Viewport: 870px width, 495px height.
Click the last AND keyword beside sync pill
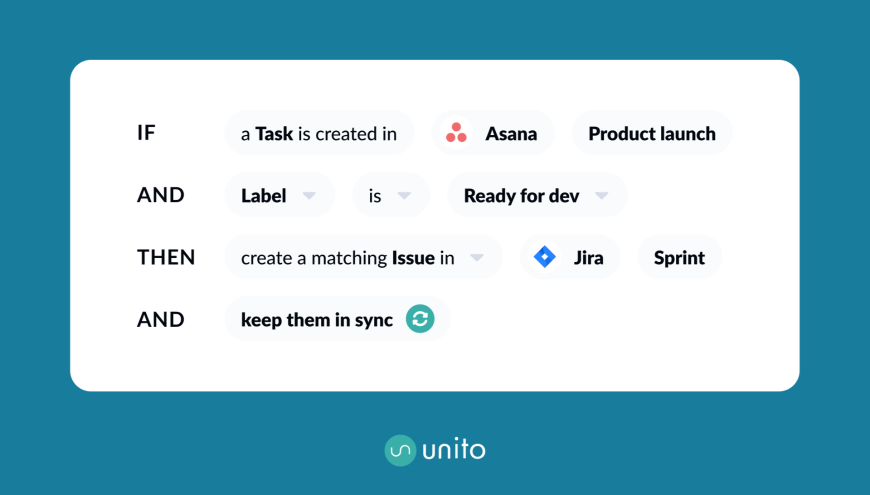point(161,319)
